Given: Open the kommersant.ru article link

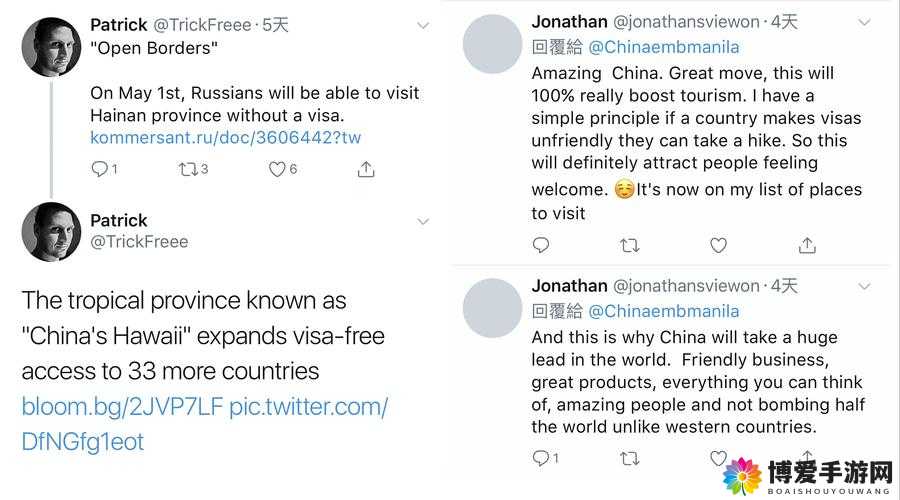Looking at the screenshot, I should (x=226, y=138).
